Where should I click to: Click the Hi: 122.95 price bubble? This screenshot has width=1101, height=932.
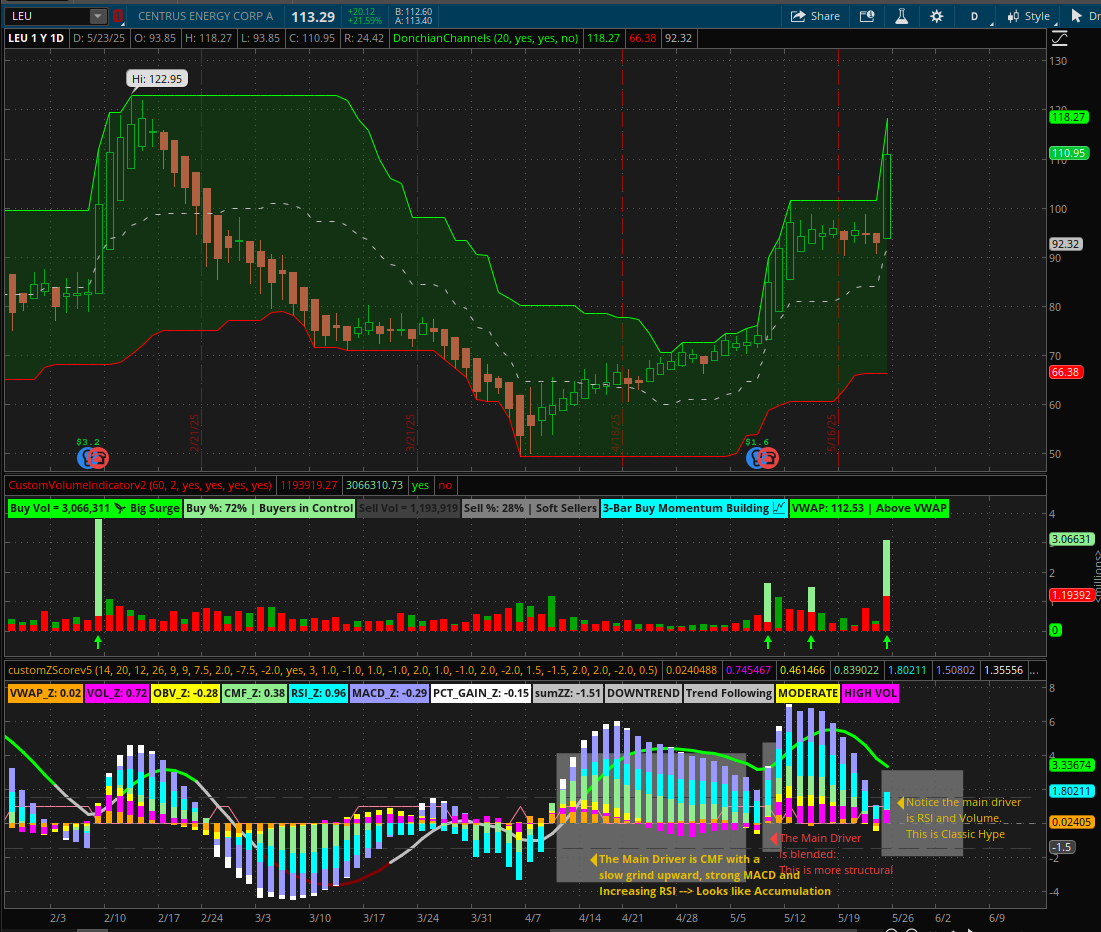(x=157, y=79)
